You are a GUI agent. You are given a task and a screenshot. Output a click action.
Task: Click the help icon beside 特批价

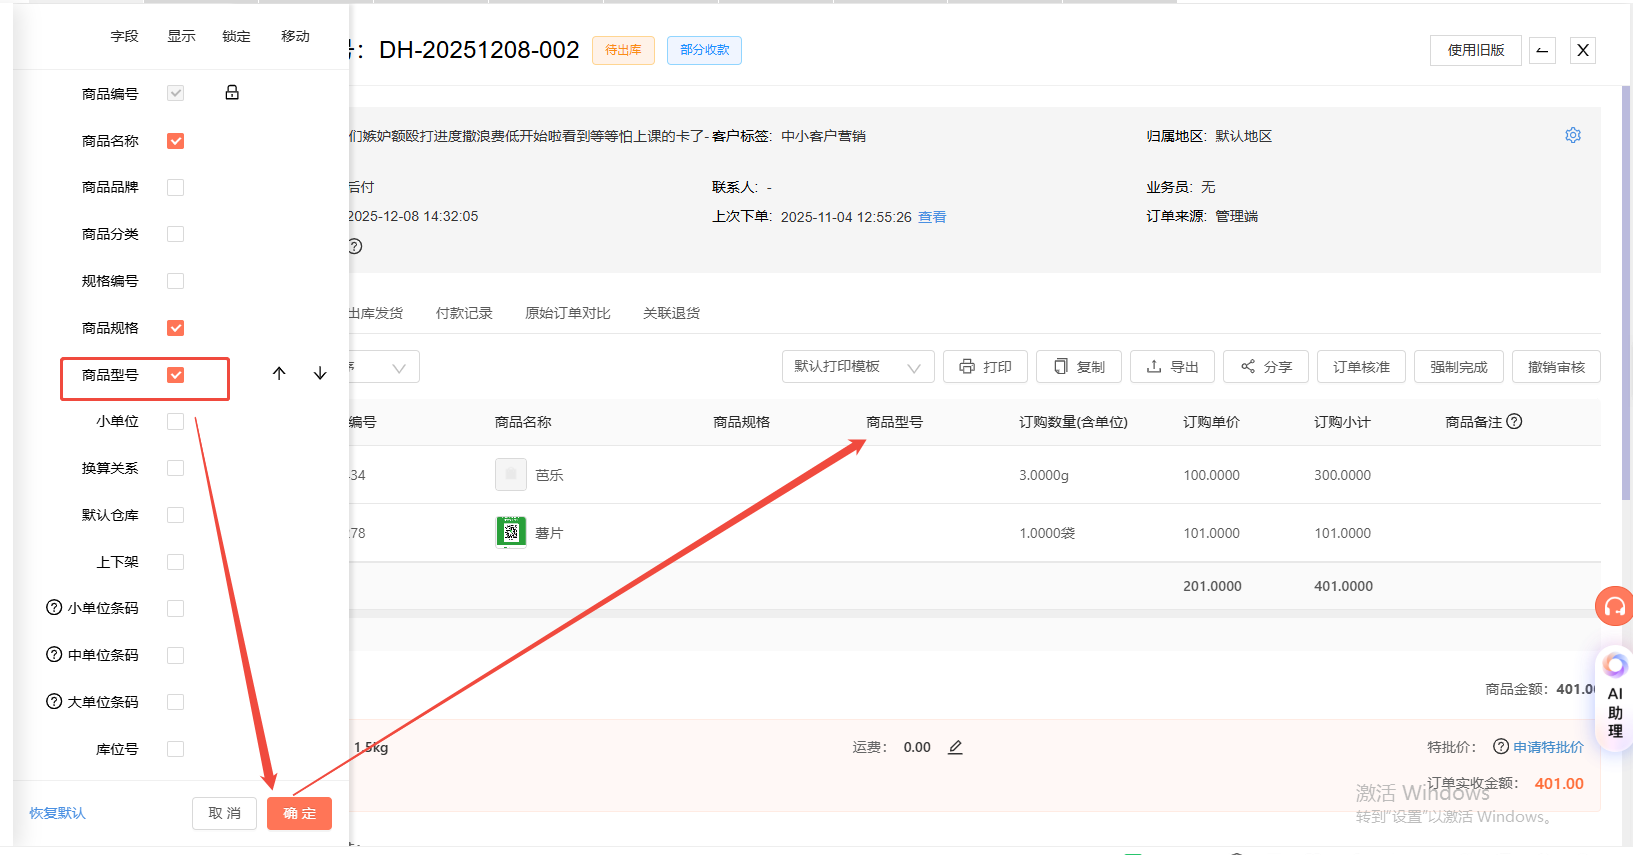point(1501,746)
